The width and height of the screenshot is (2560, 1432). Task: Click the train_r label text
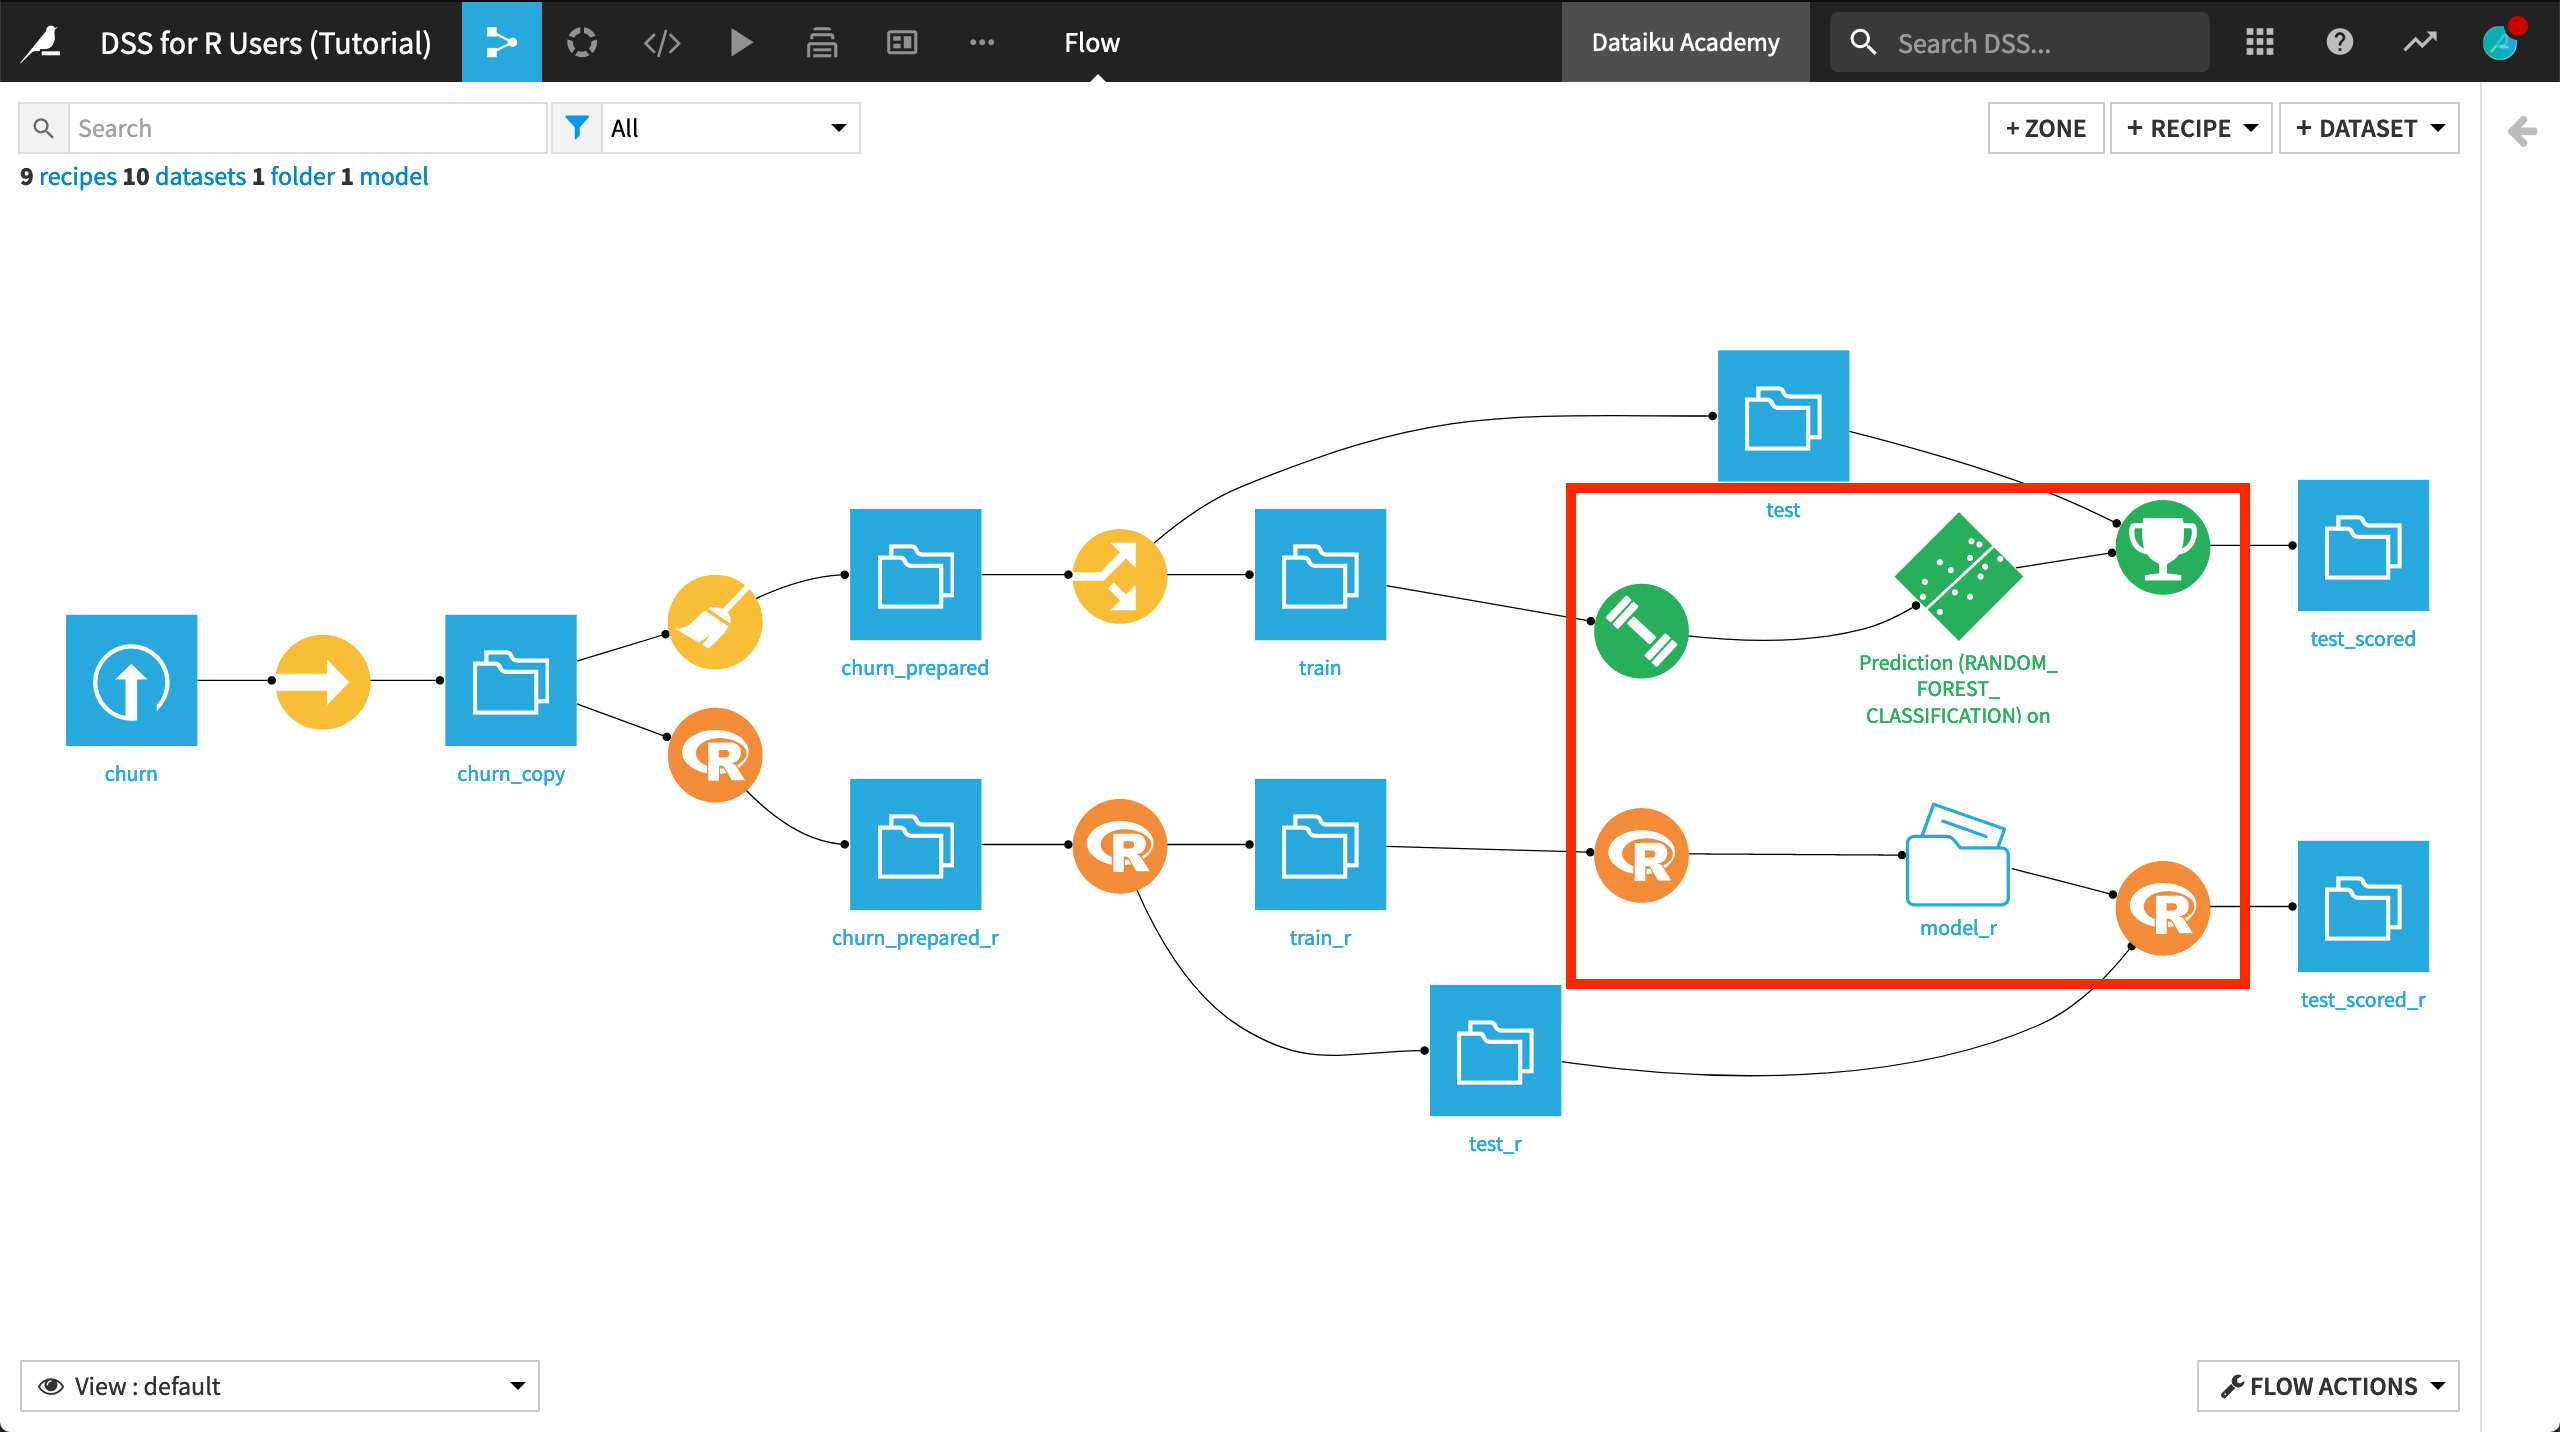(x=1320, y=938)
